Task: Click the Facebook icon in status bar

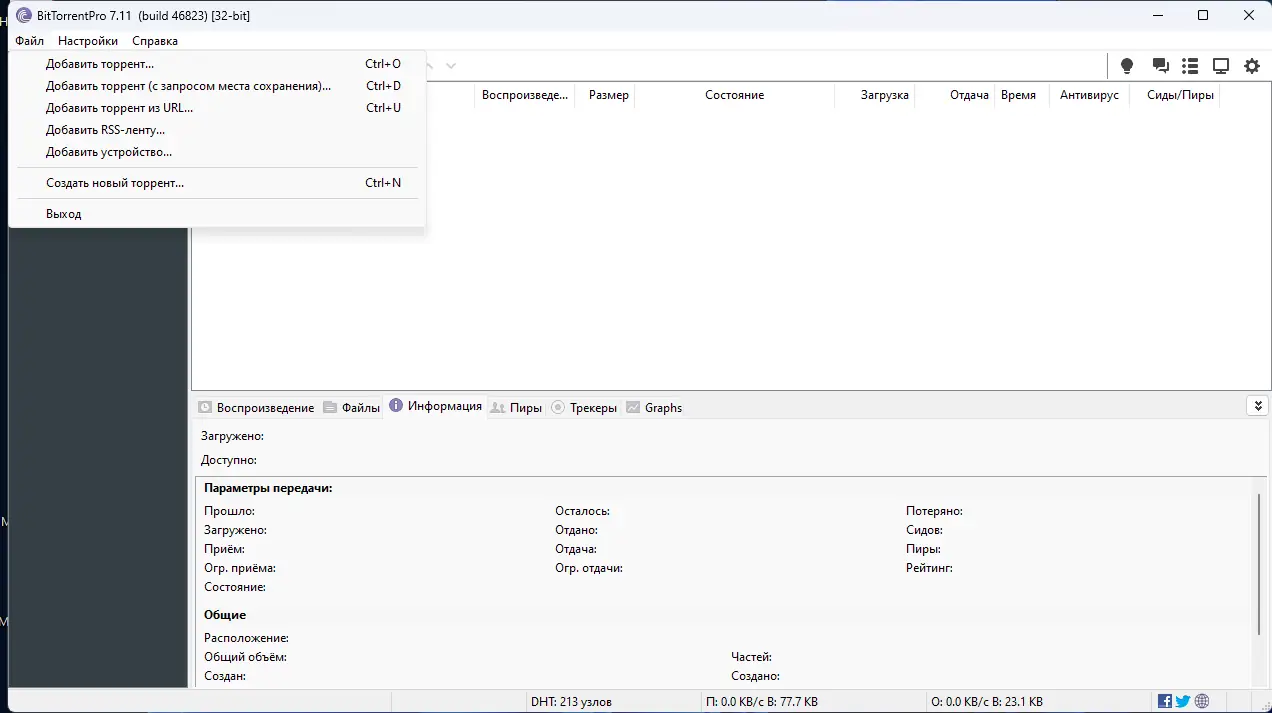Action: [x=1165, y=701]
